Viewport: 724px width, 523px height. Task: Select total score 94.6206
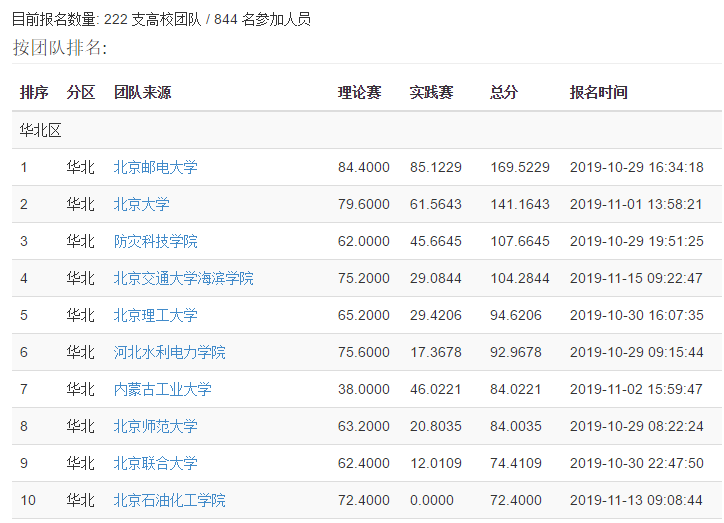click(516, 315)
